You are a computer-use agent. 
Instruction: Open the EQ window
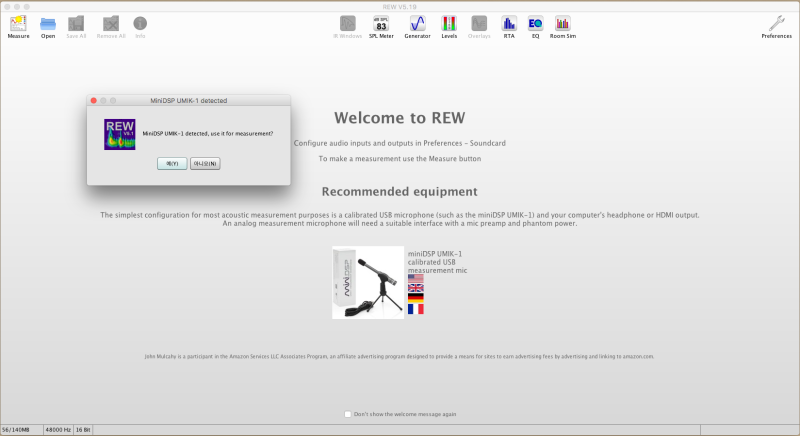coord(535,23)
